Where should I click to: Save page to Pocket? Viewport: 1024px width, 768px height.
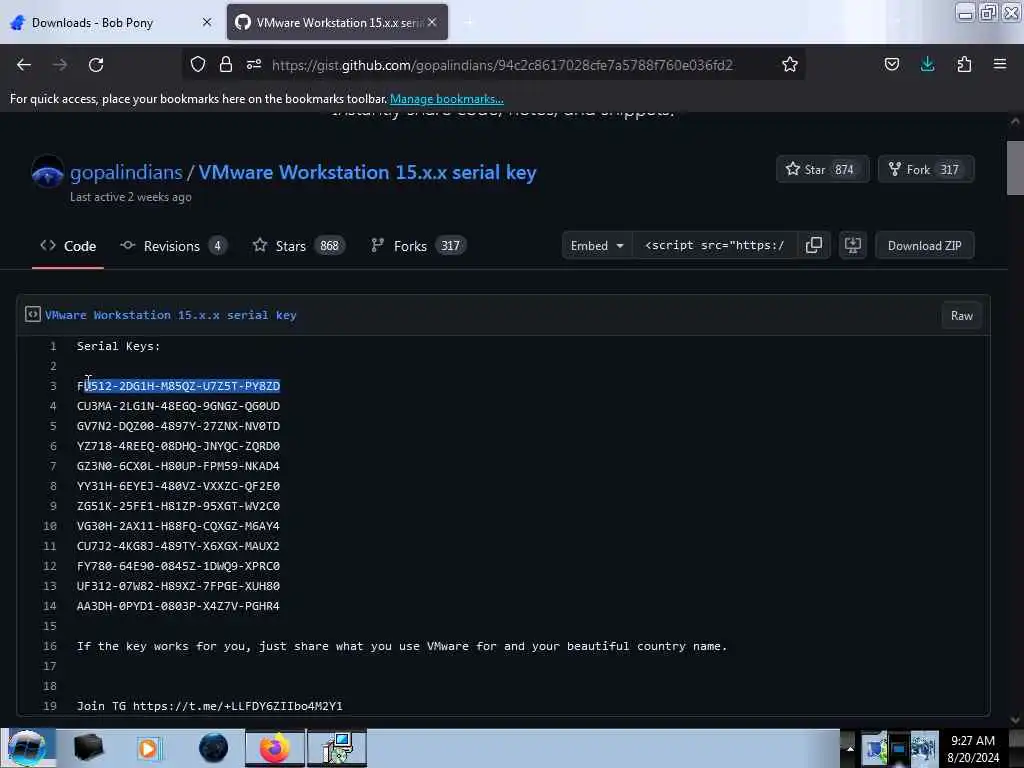click(891, 64)
